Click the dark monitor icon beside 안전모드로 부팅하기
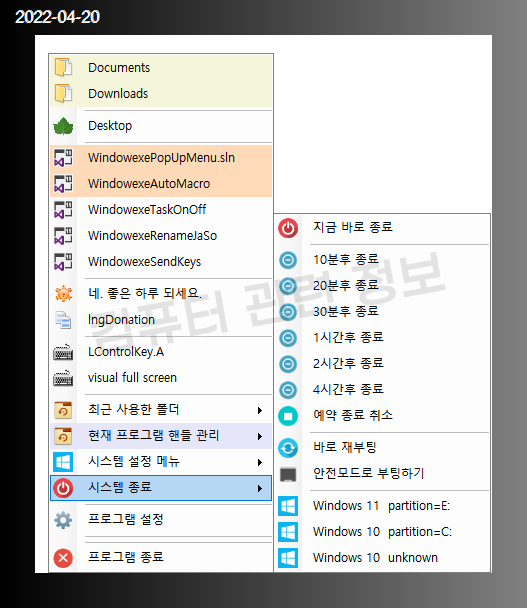 click(288, 474)
